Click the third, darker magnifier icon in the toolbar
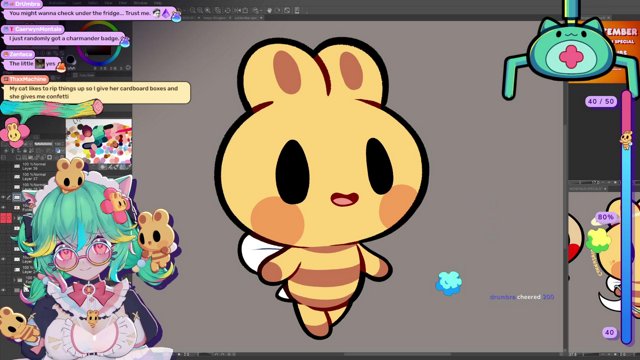The image size is (640, 360). point(207,10)
